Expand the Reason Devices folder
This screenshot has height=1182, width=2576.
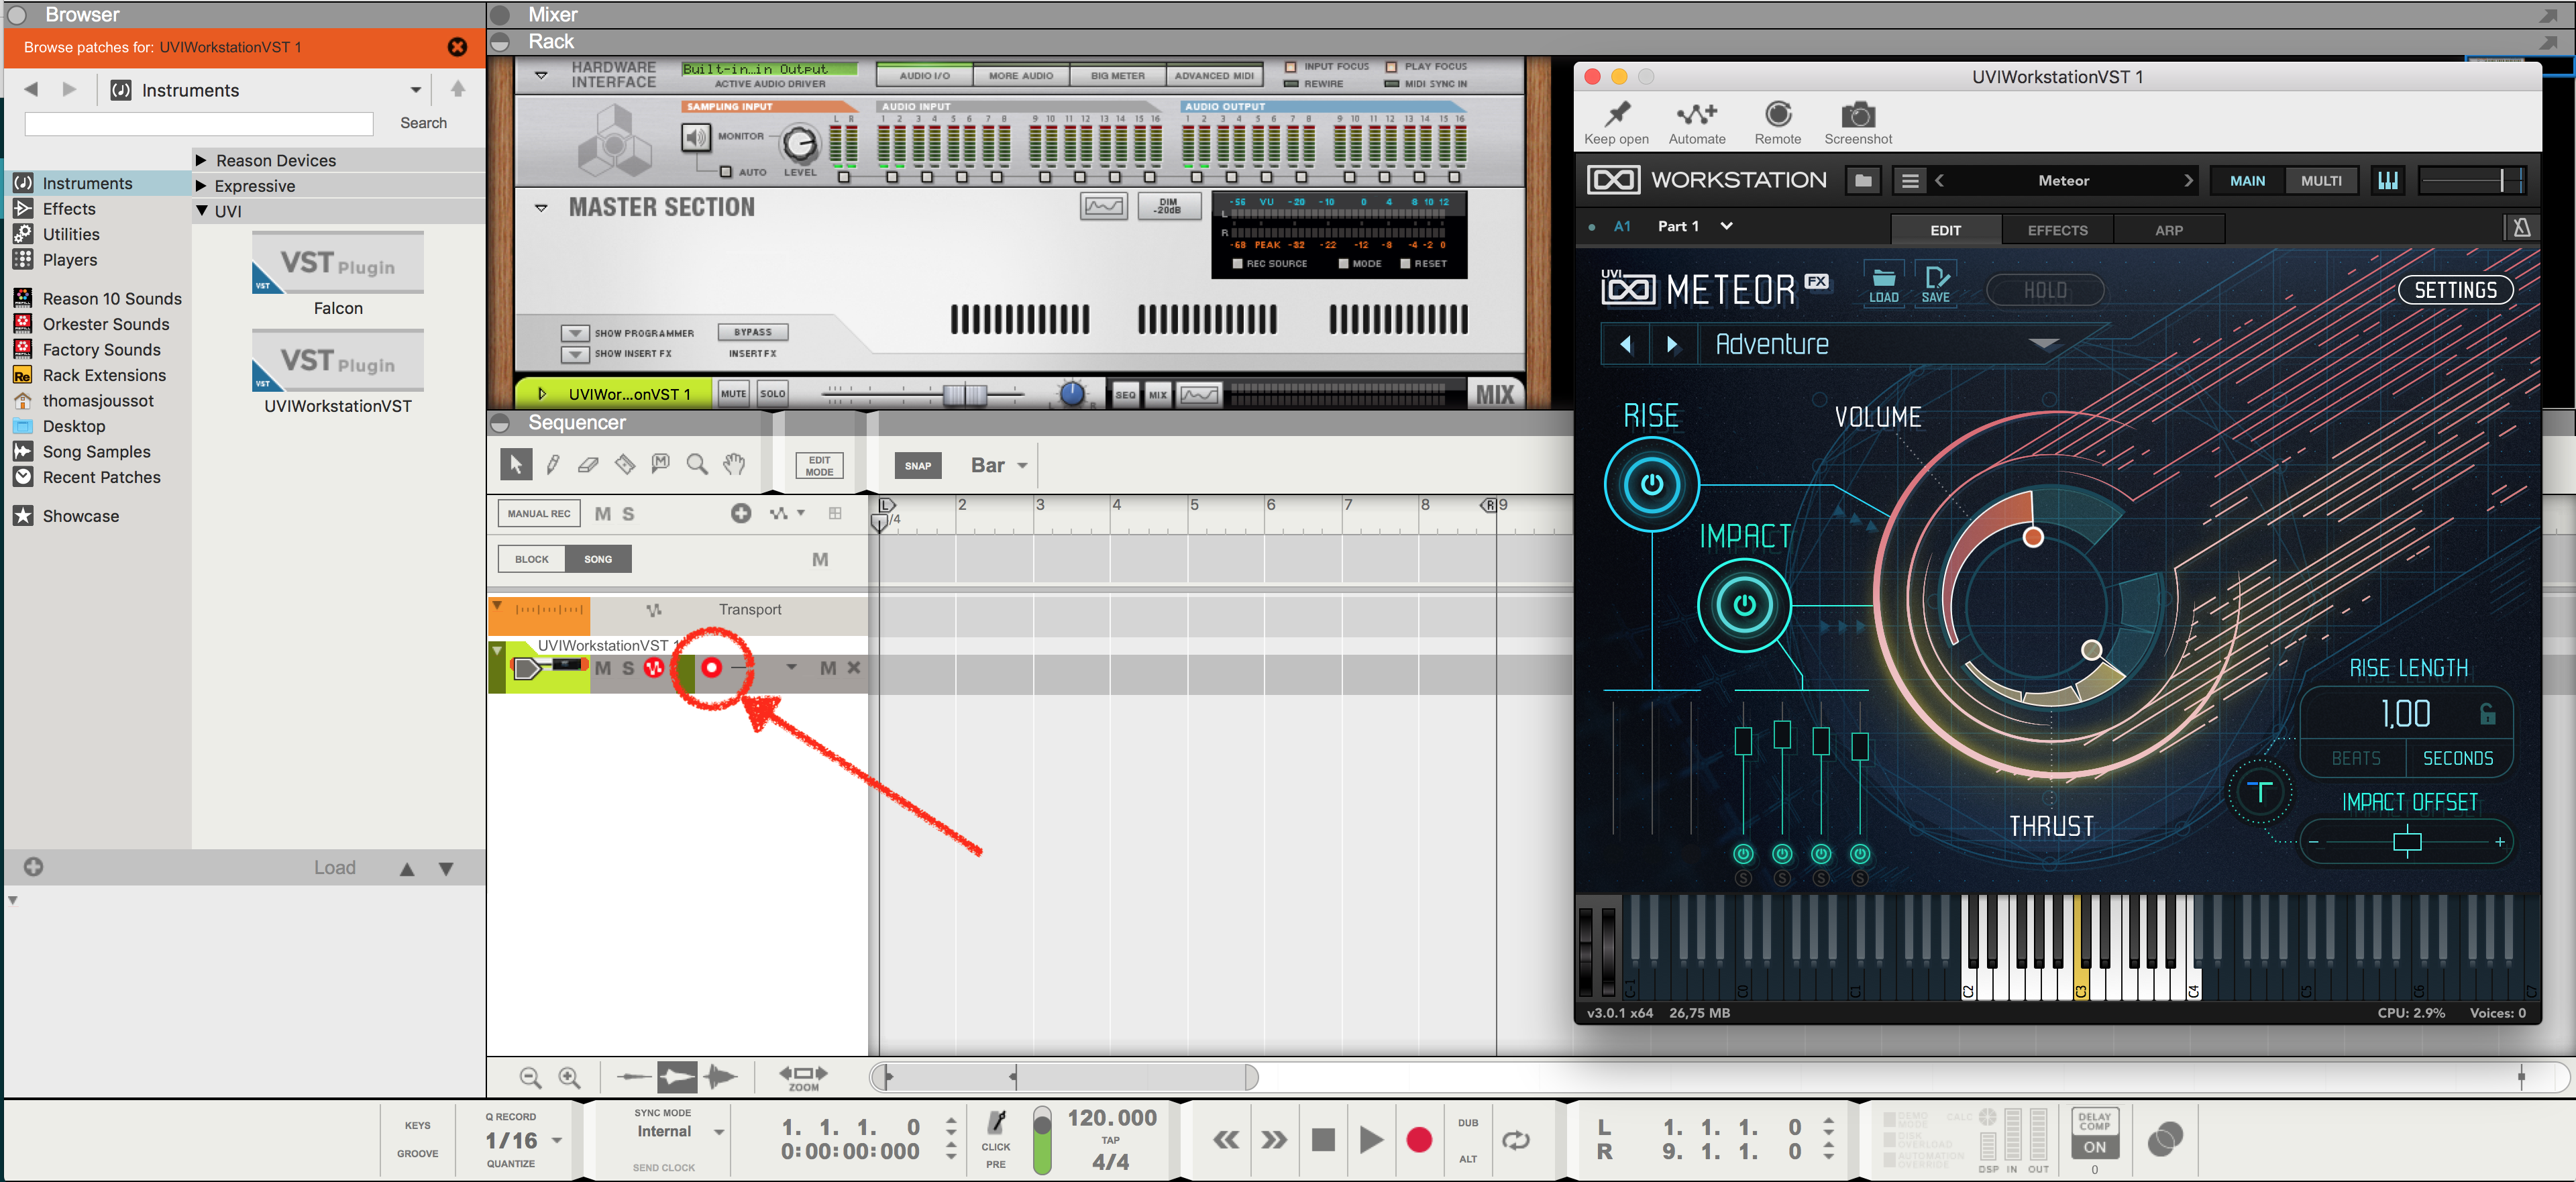click(x=201, y=160)
